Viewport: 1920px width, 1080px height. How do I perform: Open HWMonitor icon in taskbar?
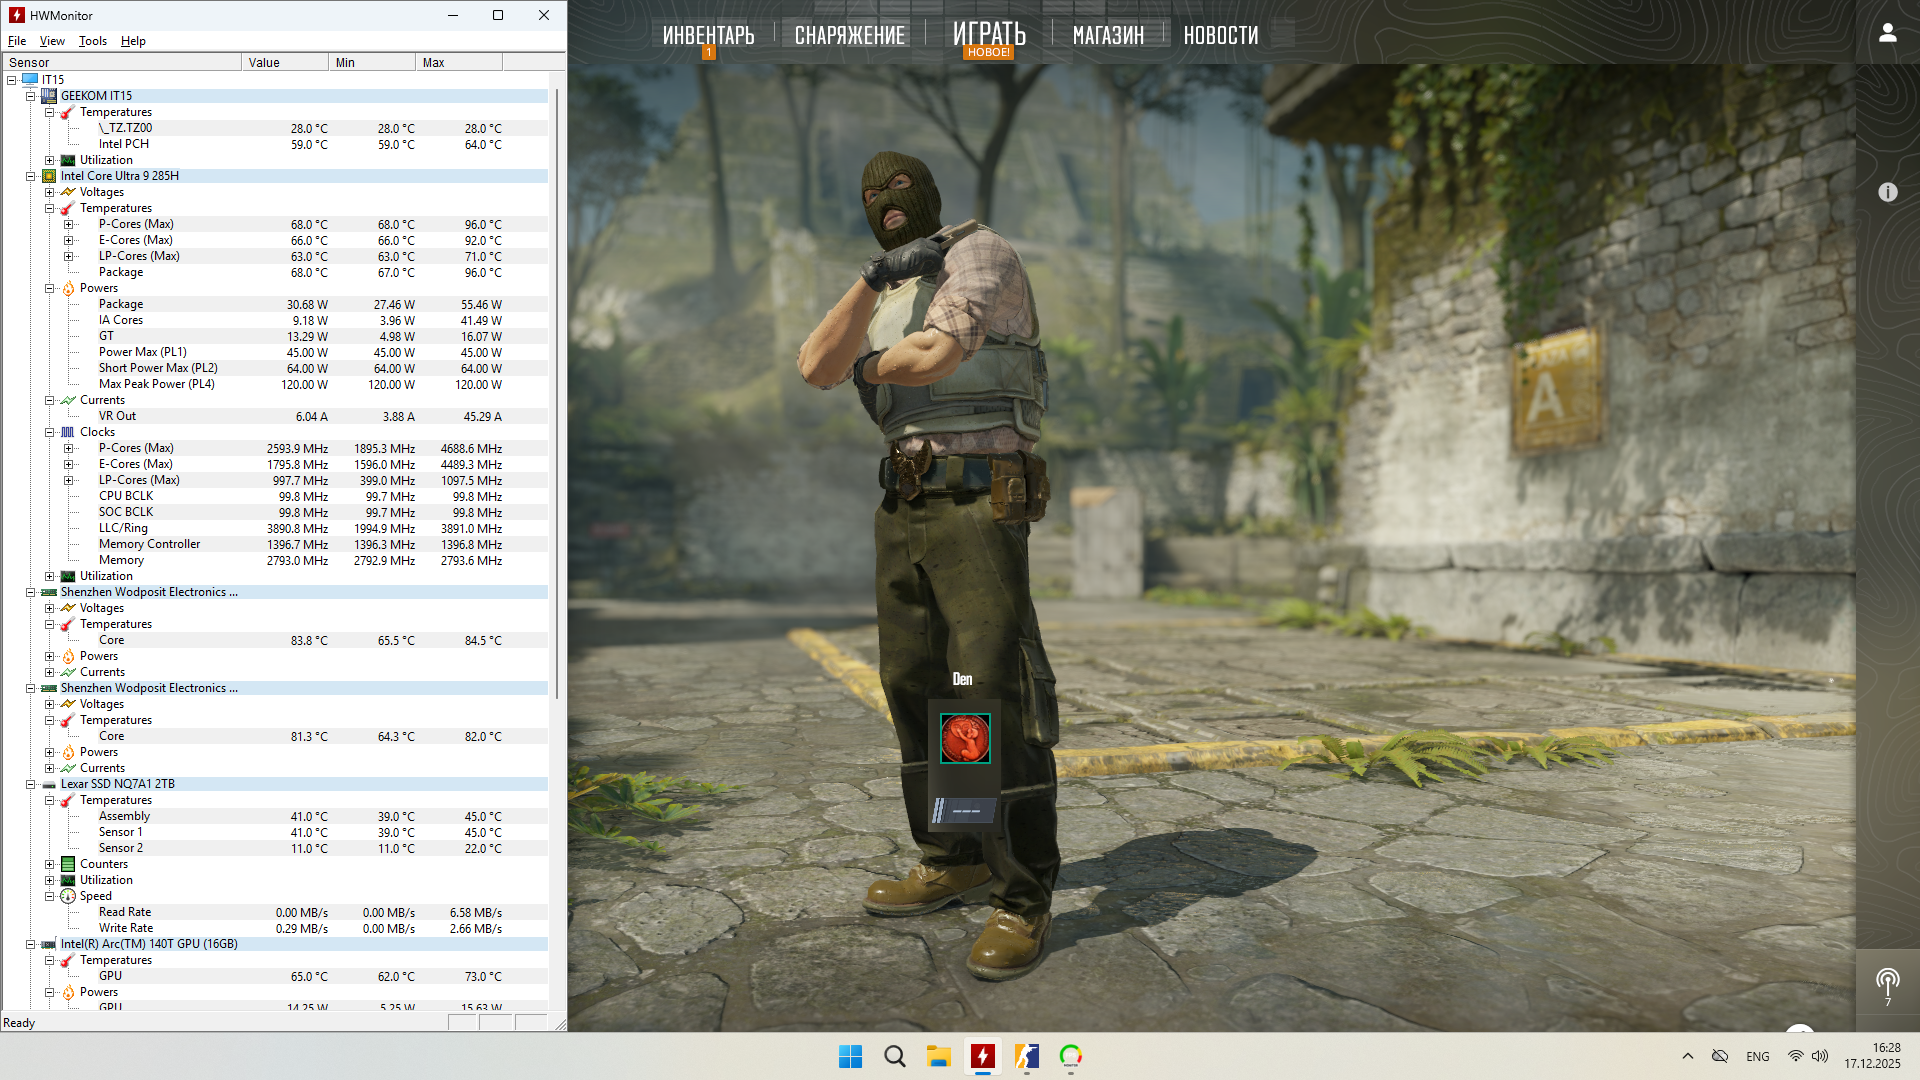[982, 1056]
